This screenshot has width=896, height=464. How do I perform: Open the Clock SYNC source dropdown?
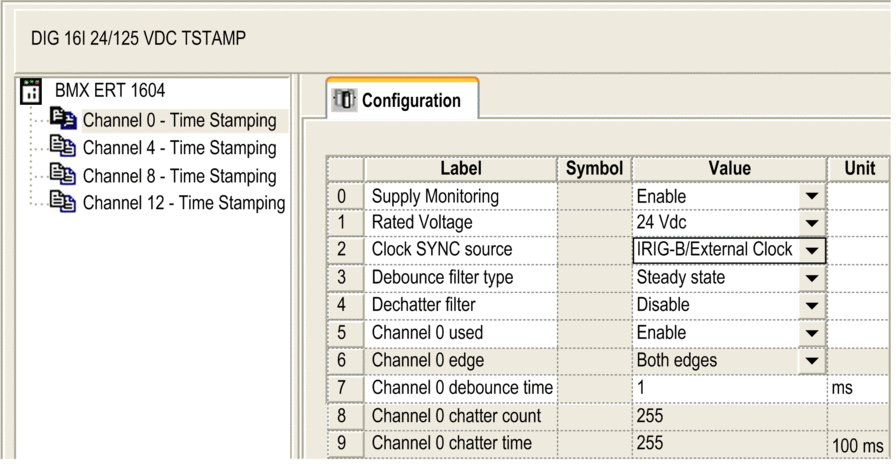point(811,250)
